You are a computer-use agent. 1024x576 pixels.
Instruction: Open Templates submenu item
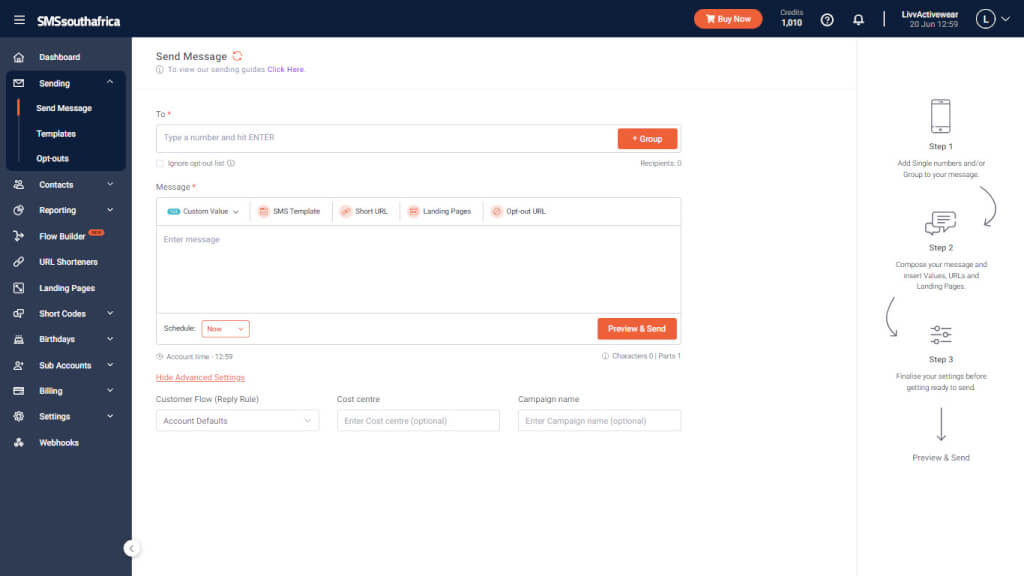(x=56, y=134)
